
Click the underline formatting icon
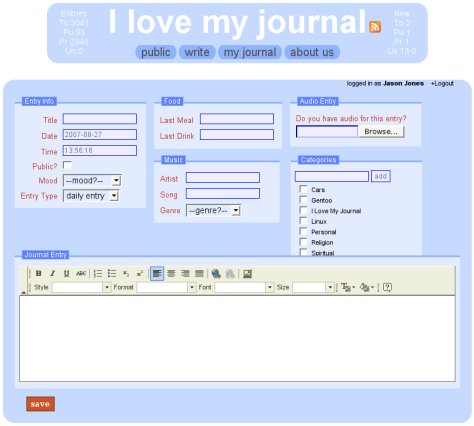coord(66,274)
